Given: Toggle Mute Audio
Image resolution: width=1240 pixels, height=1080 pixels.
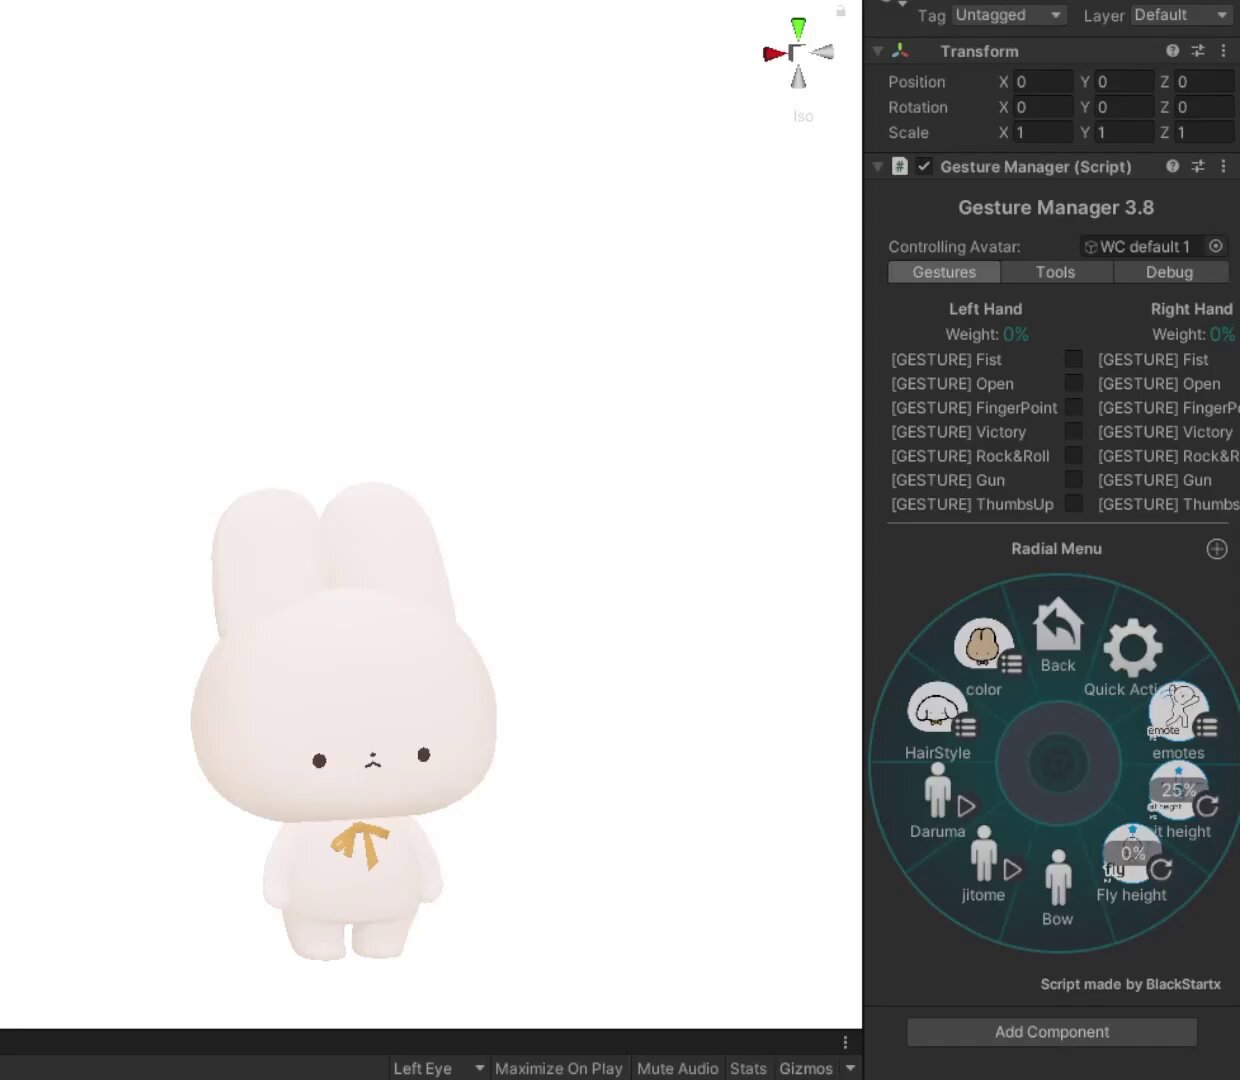Looking at the screenshot, I should tap(678, 1068).
